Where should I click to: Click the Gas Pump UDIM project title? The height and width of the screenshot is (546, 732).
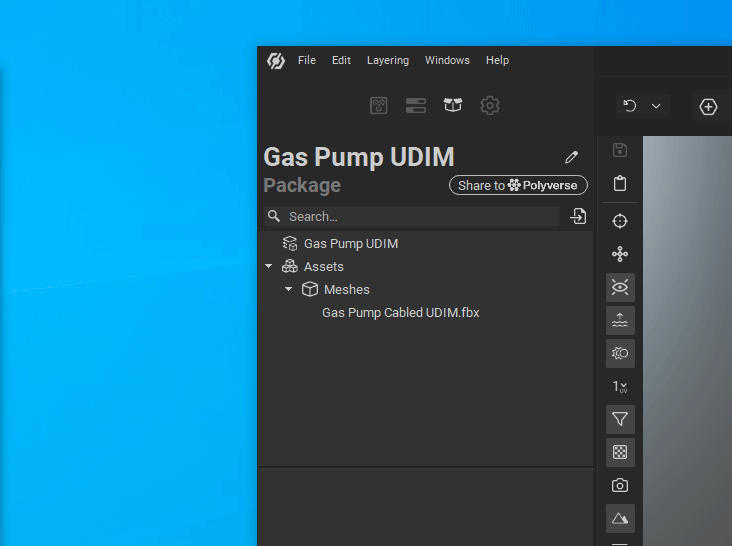coord(359,157)
